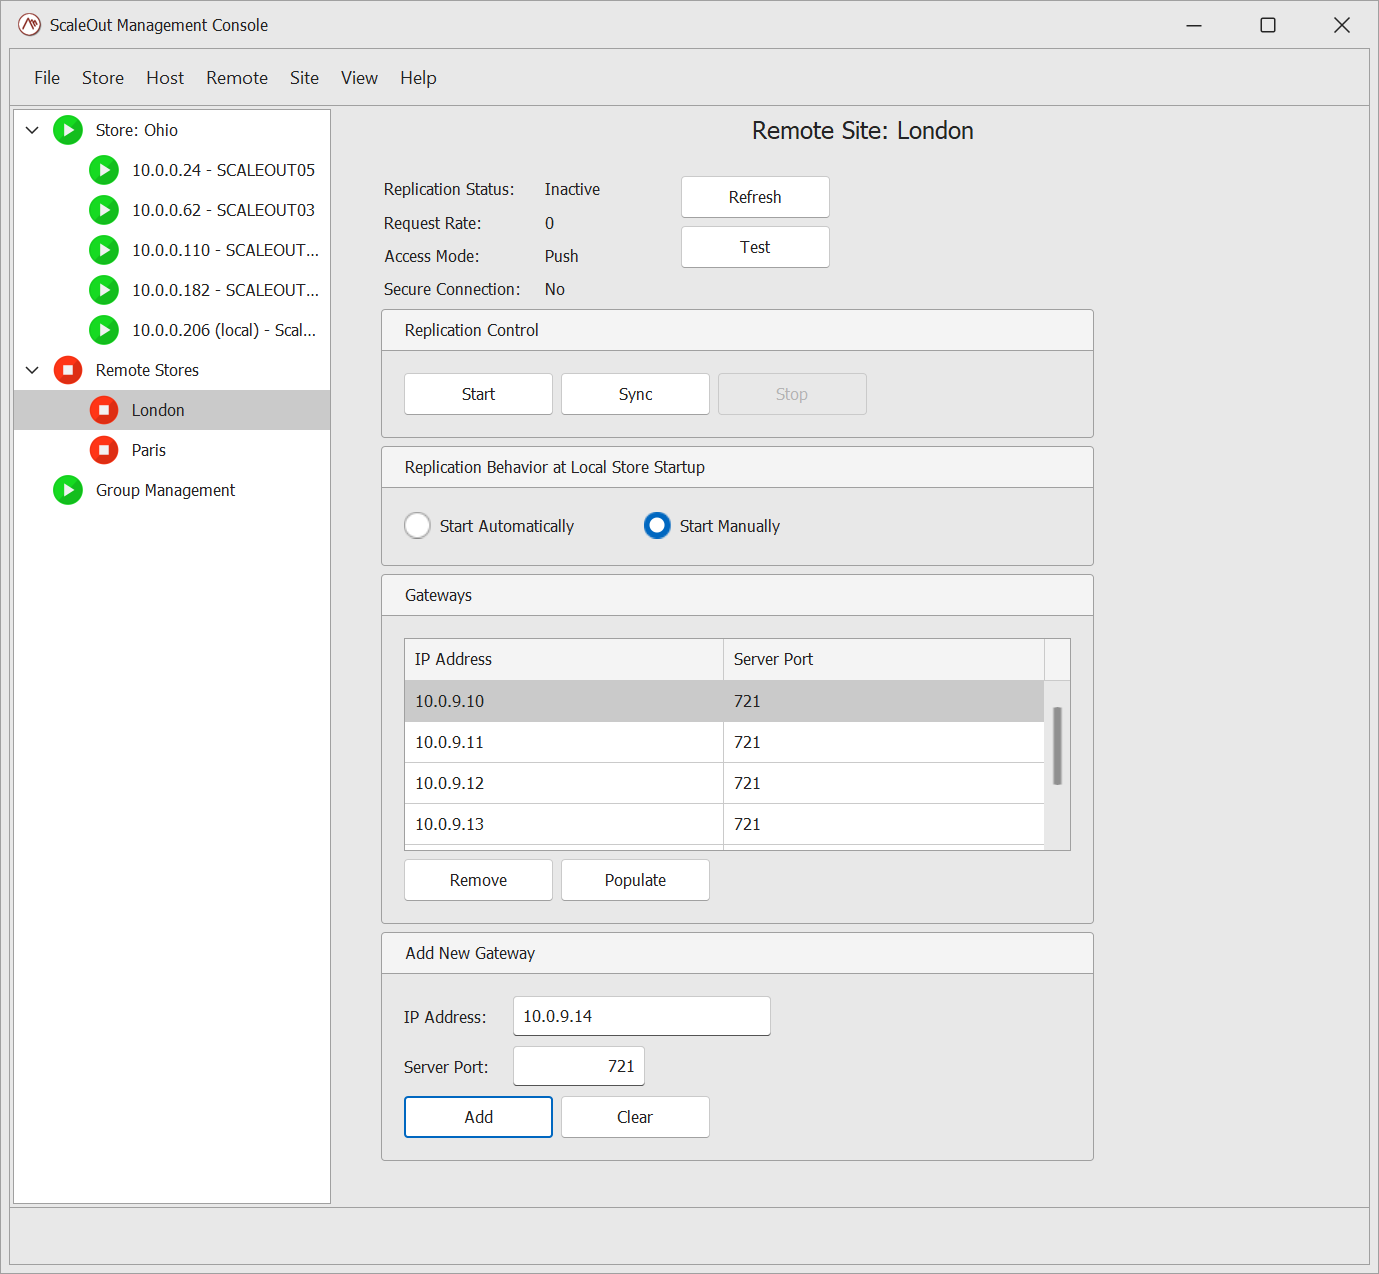
Task: Maximize the console window
Action: tap(1268, 25)
